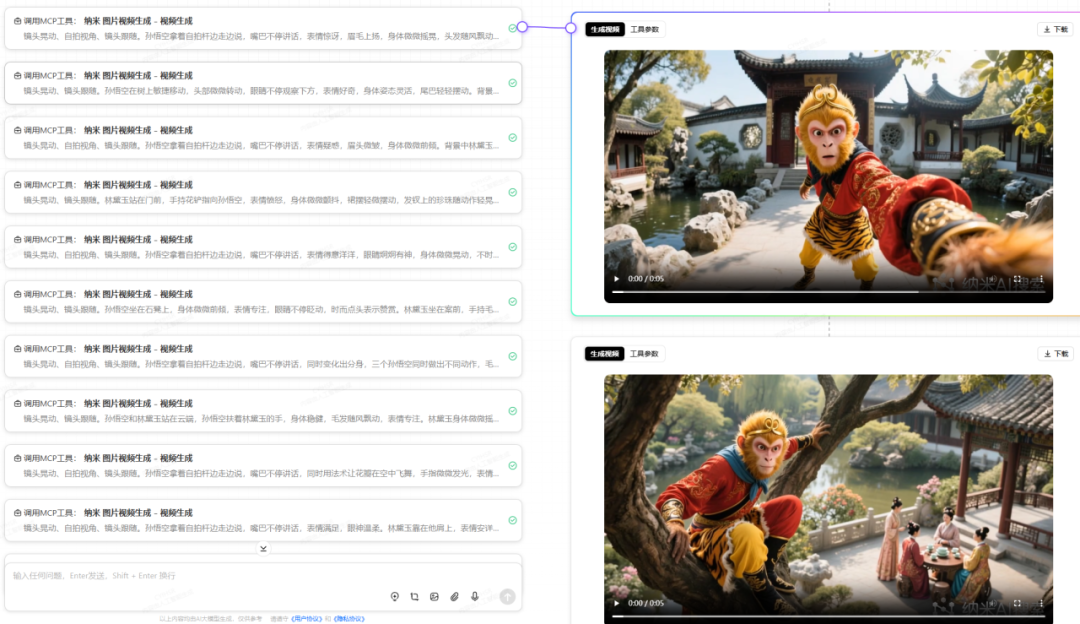Play the video of the monkey on the tree
The height and width of the screenshot is (624, 1080).
(x=616, y=603)
